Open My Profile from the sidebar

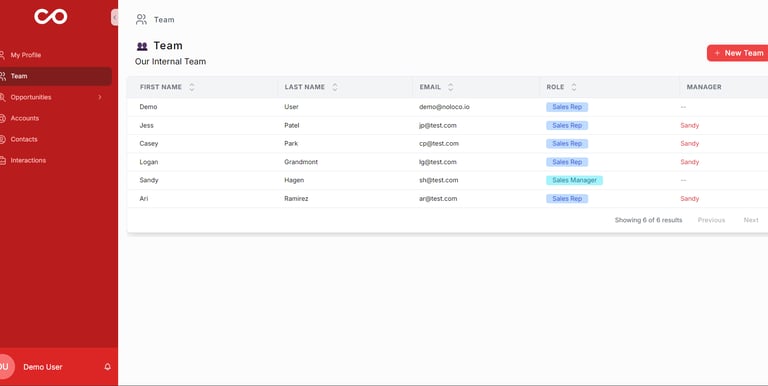click(x=26, y=55)
